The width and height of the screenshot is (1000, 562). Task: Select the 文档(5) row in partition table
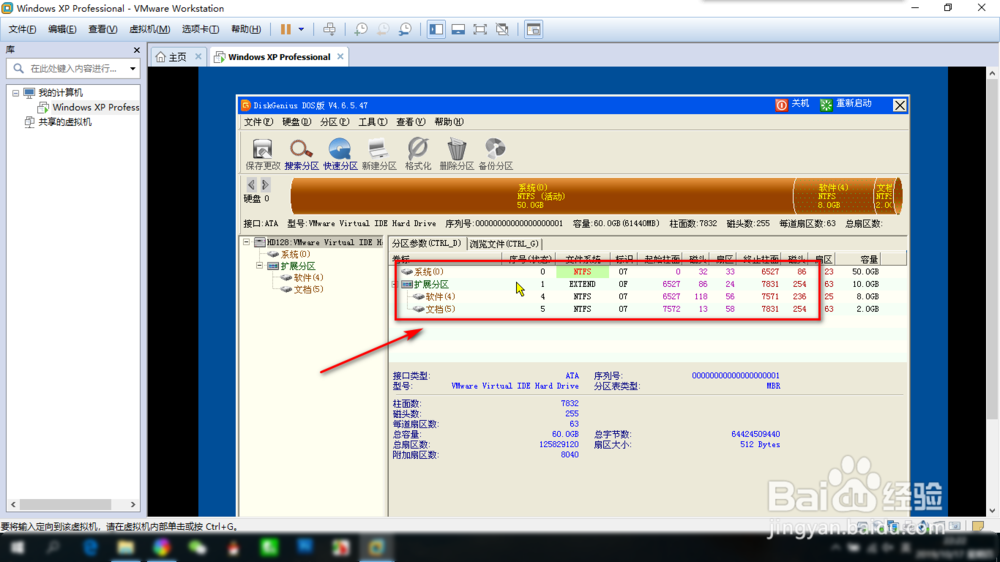pos(646,309)
